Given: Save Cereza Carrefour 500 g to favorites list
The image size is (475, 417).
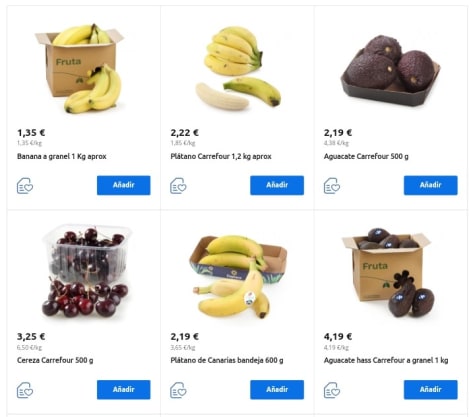Looking at the screenshot, I should coord(25,390).
